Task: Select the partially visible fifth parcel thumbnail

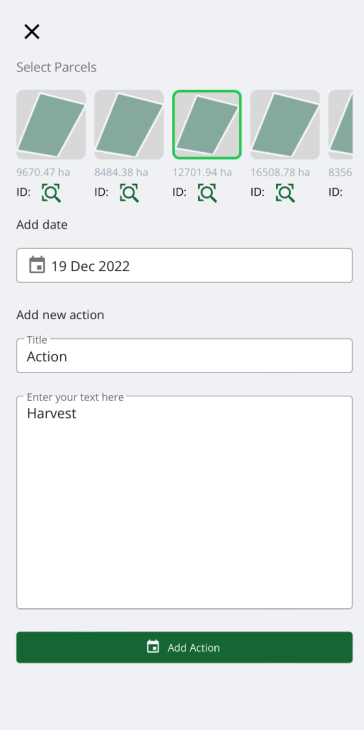Action: coord(340,125)
